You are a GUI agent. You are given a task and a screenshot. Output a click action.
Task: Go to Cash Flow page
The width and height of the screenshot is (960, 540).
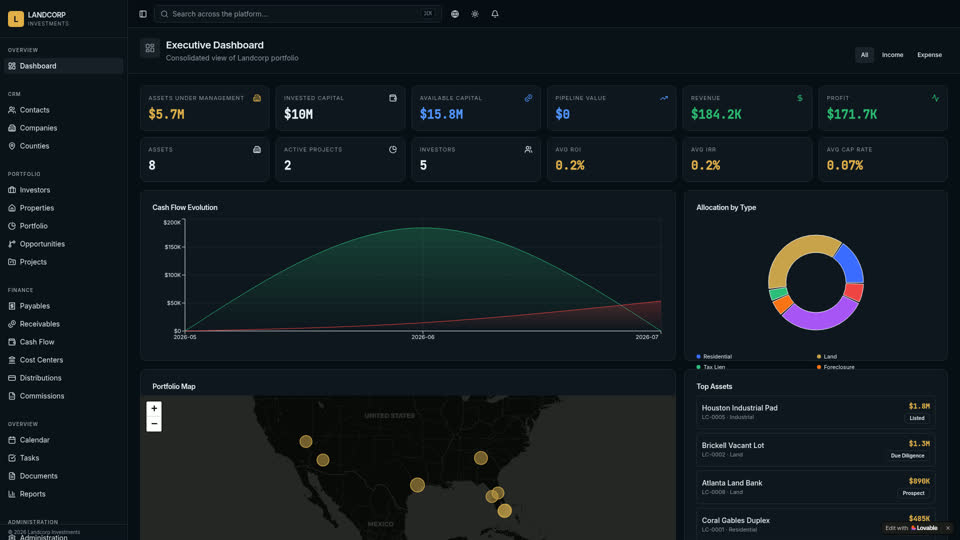click(64, 342)
